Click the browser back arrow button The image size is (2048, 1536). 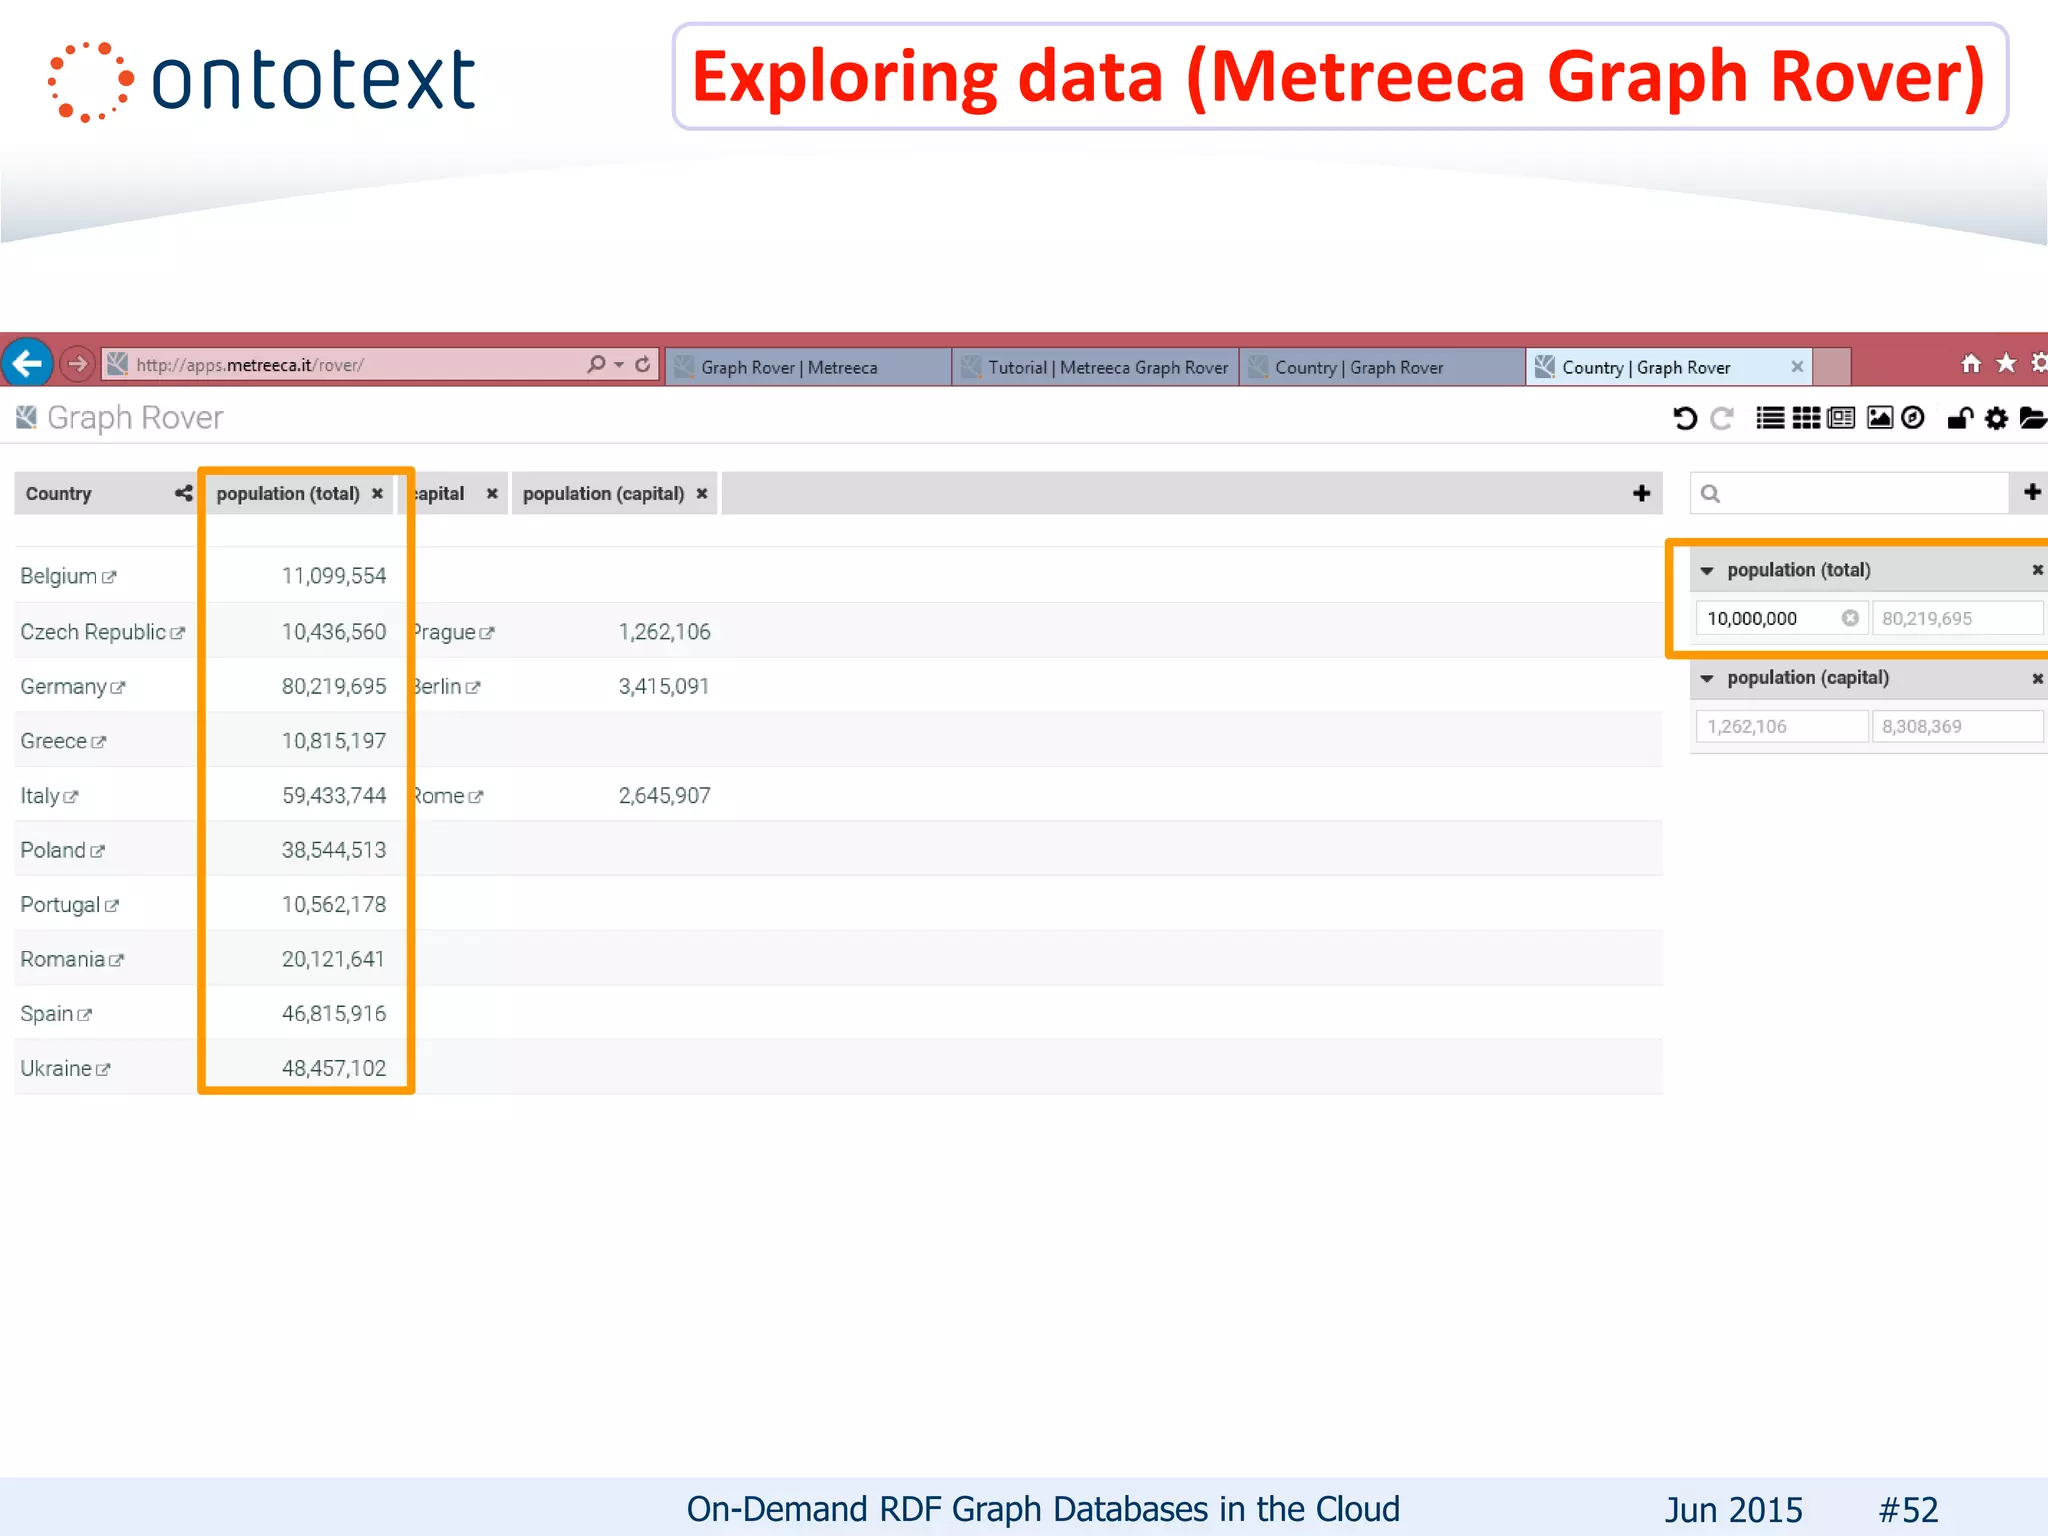tap(27, 363)
